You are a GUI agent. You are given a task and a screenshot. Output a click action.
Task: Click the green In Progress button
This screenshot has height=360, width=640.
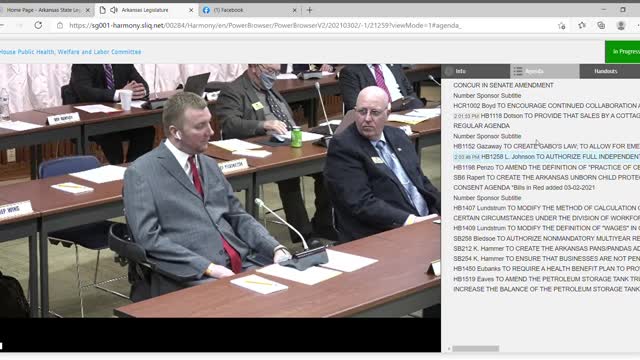point(622,51)
